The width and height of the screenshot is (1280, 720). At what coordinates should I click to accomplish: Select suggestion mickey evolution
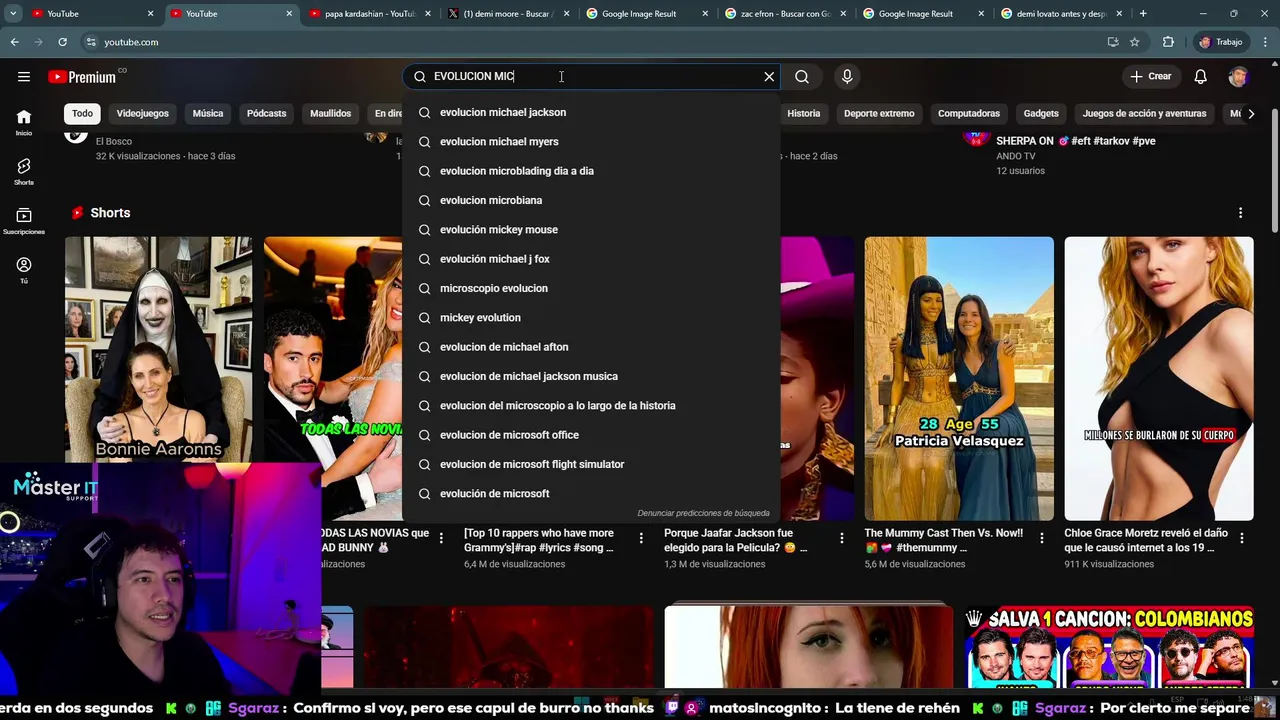[x=591, y=317]
